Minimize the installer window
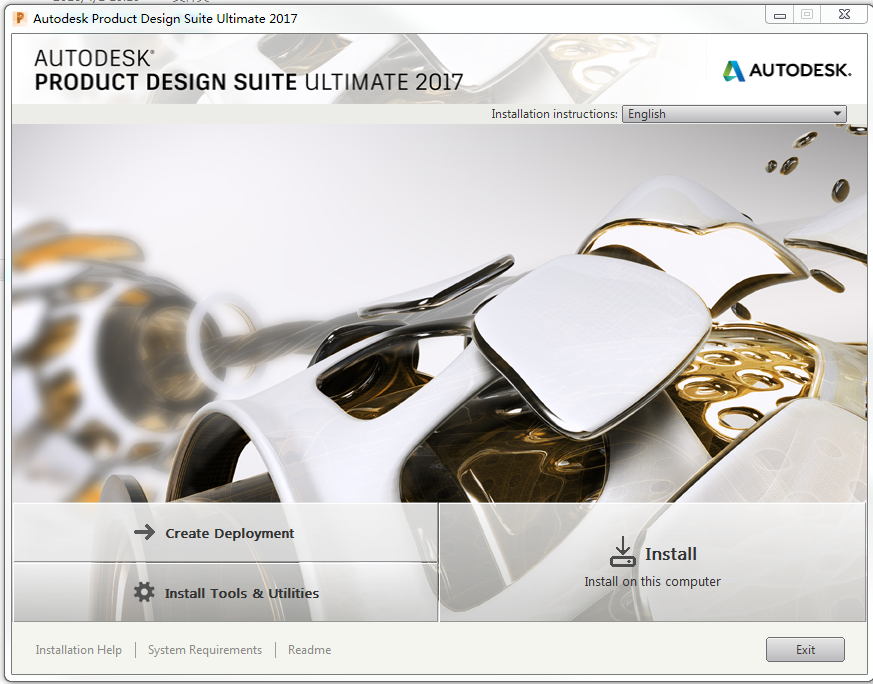873x684 pixels. [x=780, y=15]
